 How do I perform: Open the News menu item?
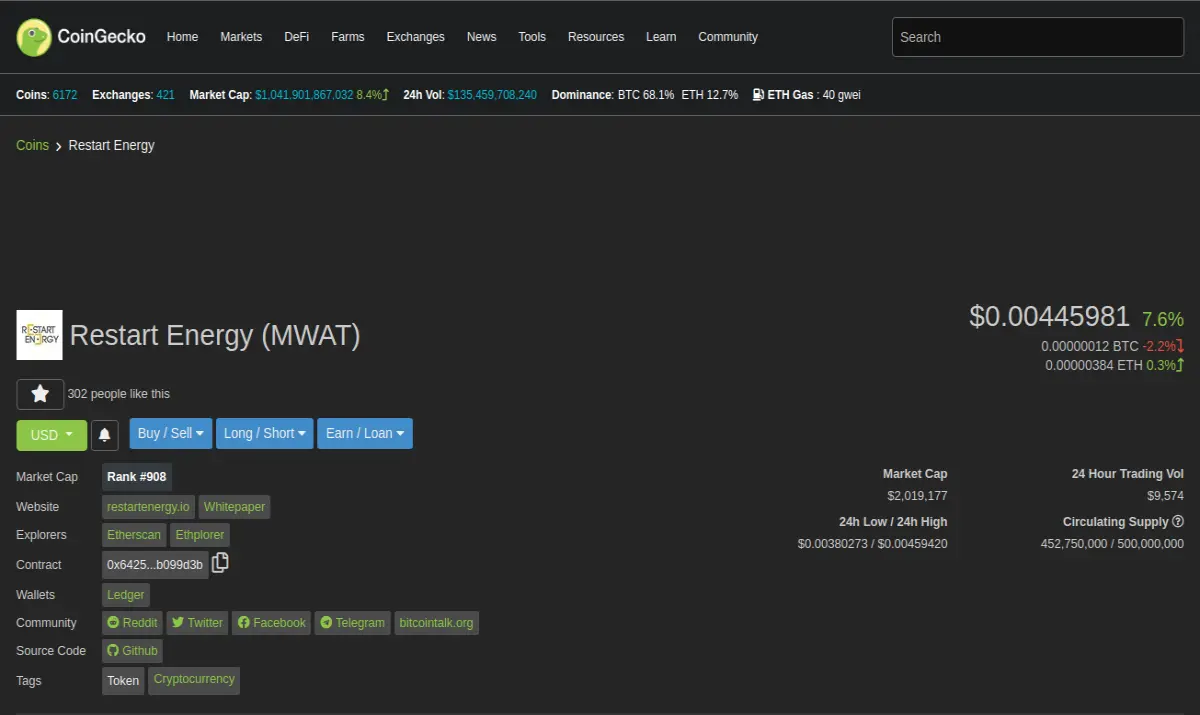point(481,37)
